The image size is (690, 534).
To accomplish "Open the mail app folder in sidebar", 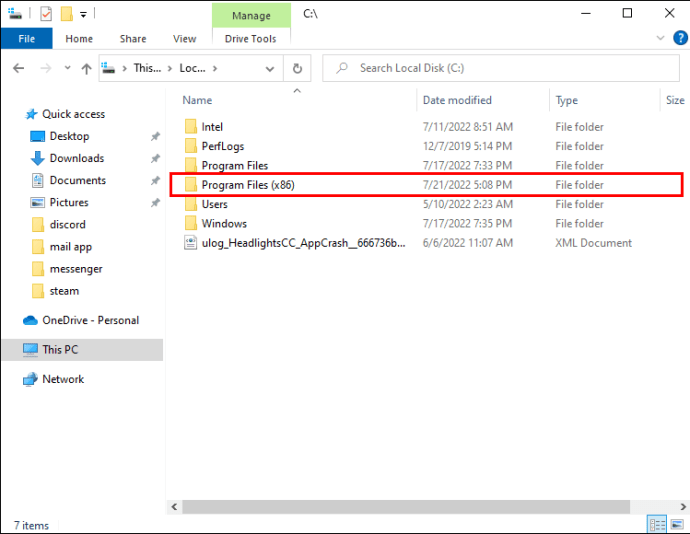I will tap(70, 247).
